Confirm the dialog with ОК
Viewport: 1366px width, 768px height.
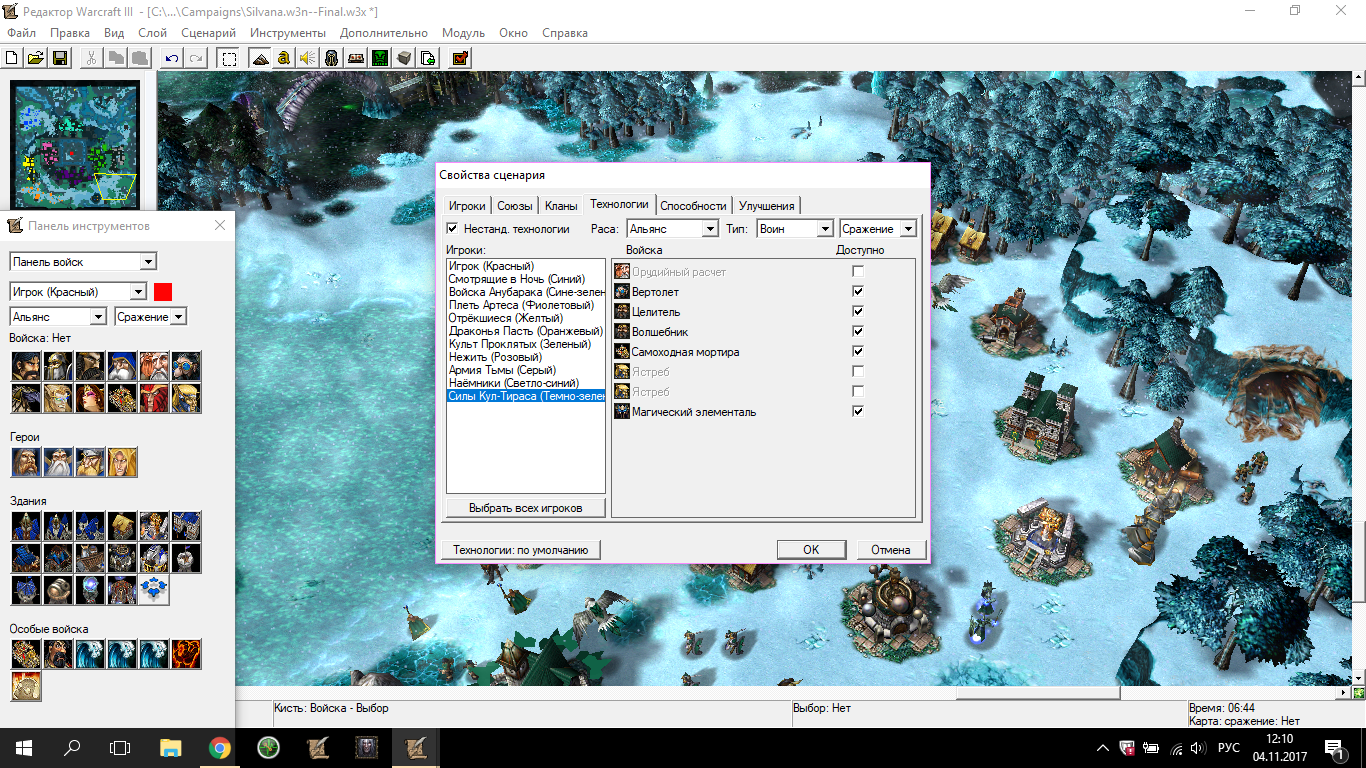(x=811, y=549)
